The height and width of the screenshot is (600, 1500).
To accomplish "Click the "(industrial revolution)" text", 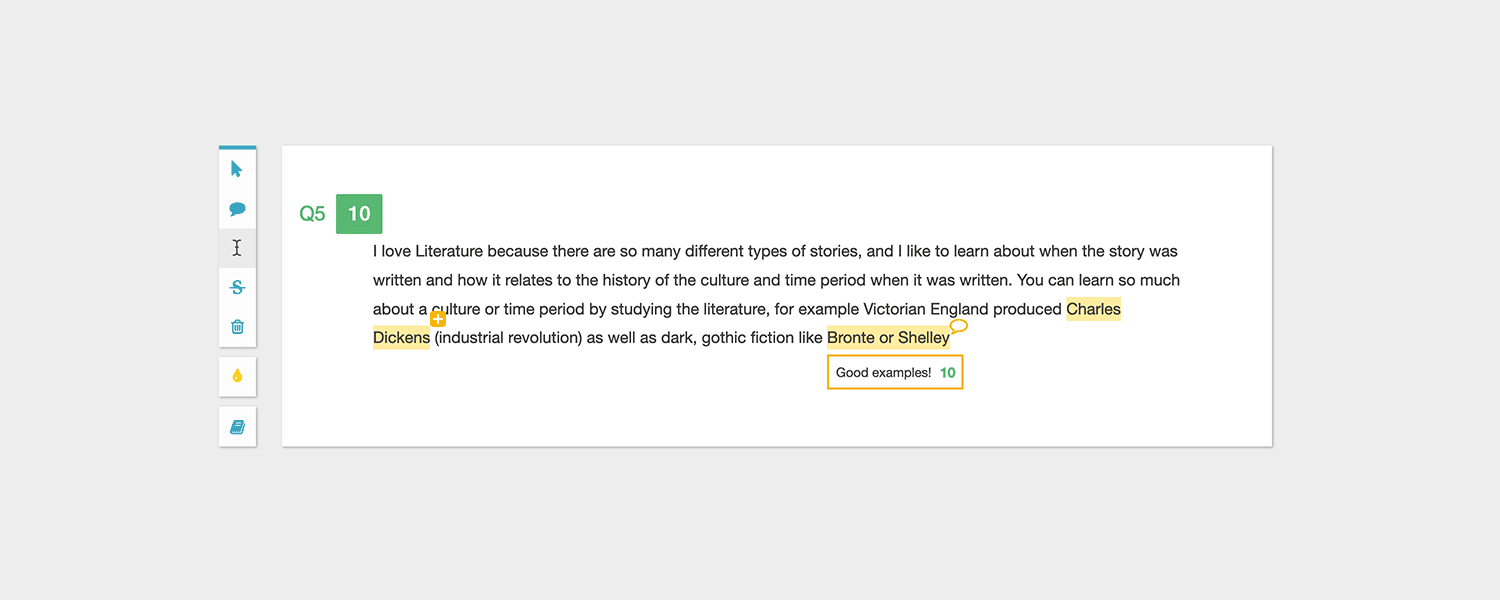I will 508,338.
